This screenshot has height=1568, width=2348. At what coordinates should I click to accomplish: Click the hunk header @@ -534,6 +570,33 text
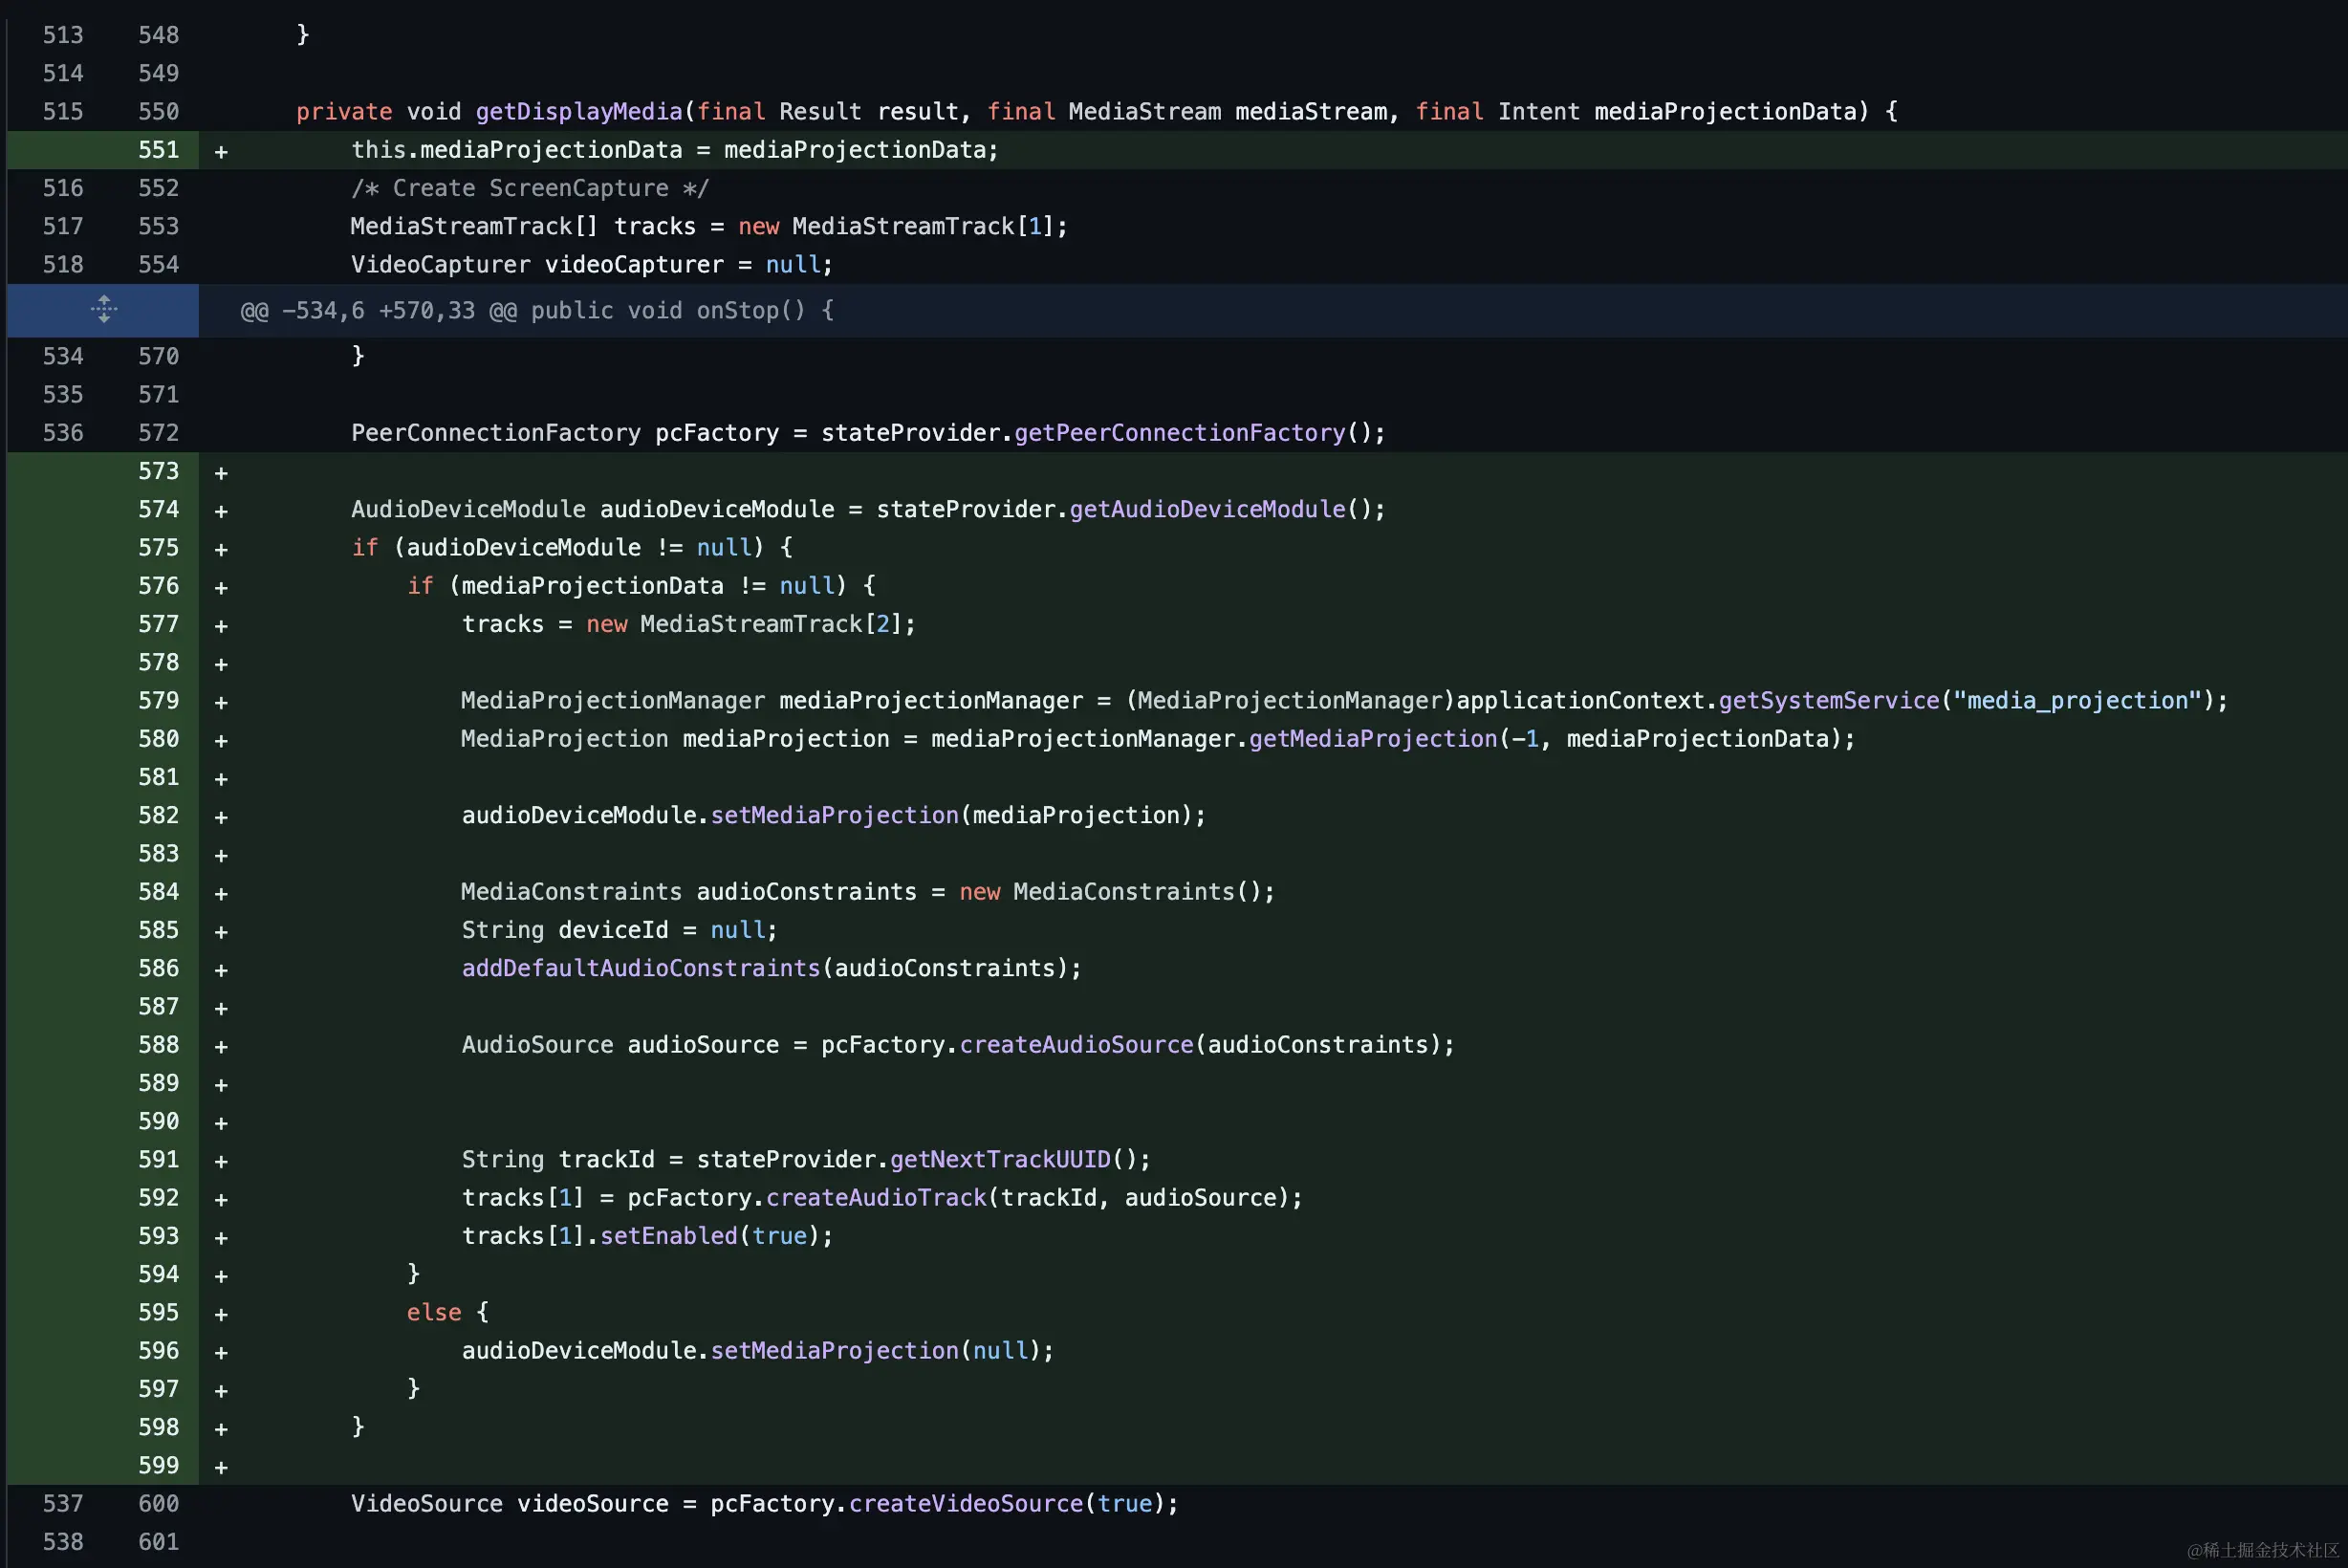537,311
